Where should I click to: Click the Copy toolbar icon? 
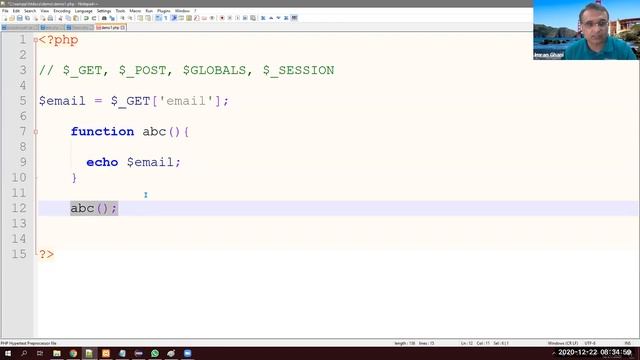tap(68, 18)
